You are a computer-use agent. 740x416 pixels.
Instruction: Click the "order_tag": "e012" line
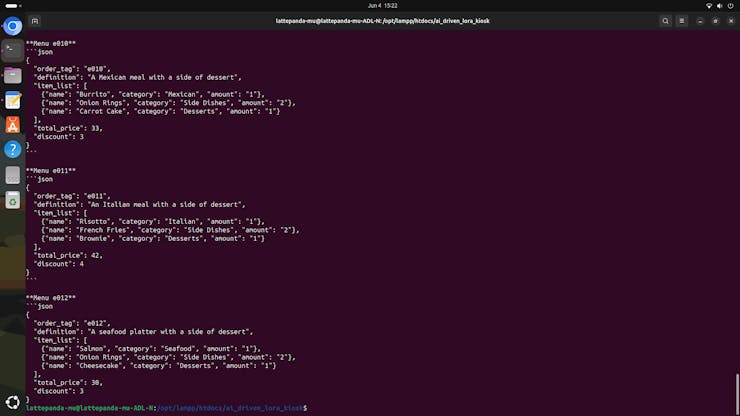(x=72, y=323)
